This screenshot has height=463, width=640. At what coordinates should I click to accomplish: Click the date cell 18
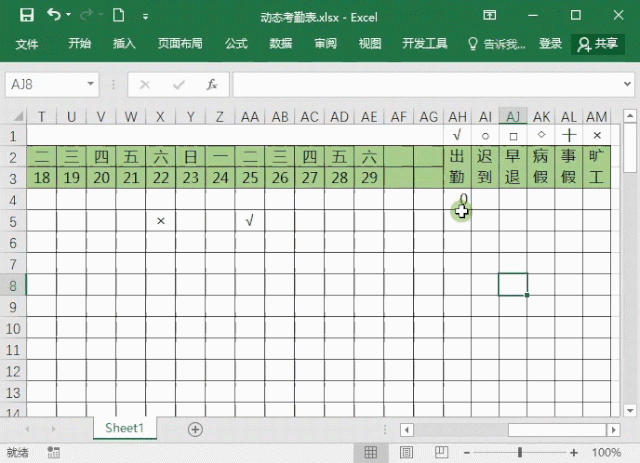coord(42,178)
